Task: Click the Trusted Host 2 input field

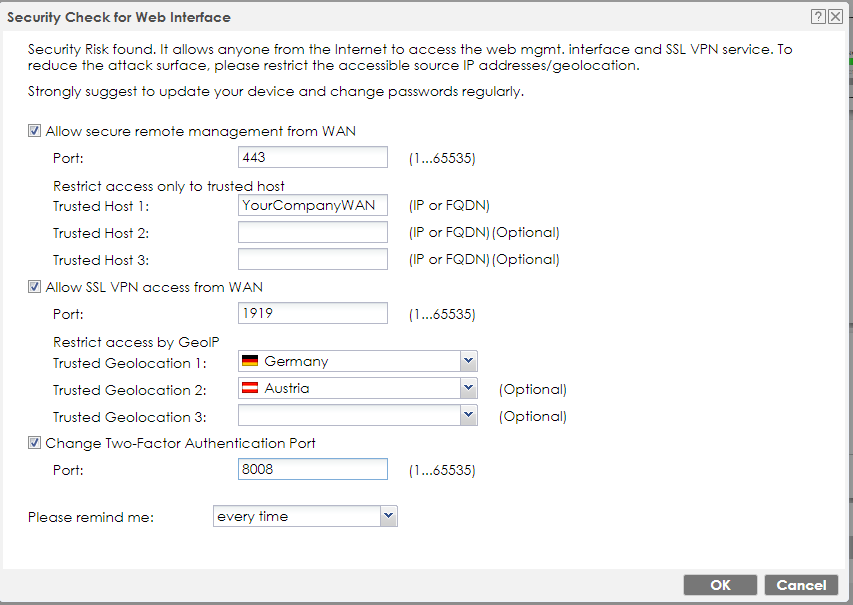Action: 313,232
